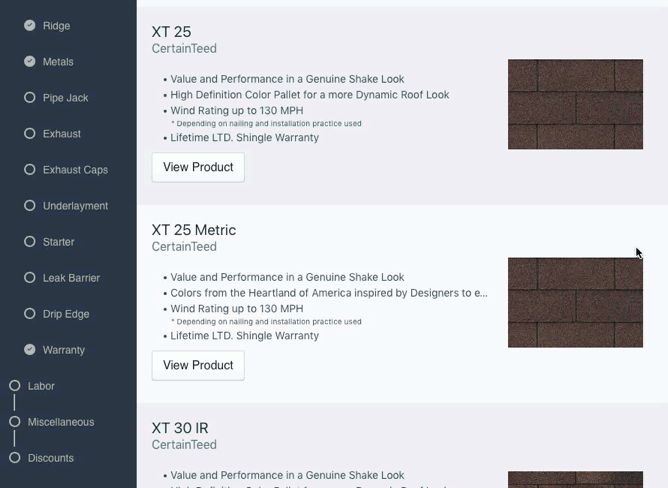Go to the Metals section
Screen dimensions: 668x488
pyautogui.click(x=58, y=62)
